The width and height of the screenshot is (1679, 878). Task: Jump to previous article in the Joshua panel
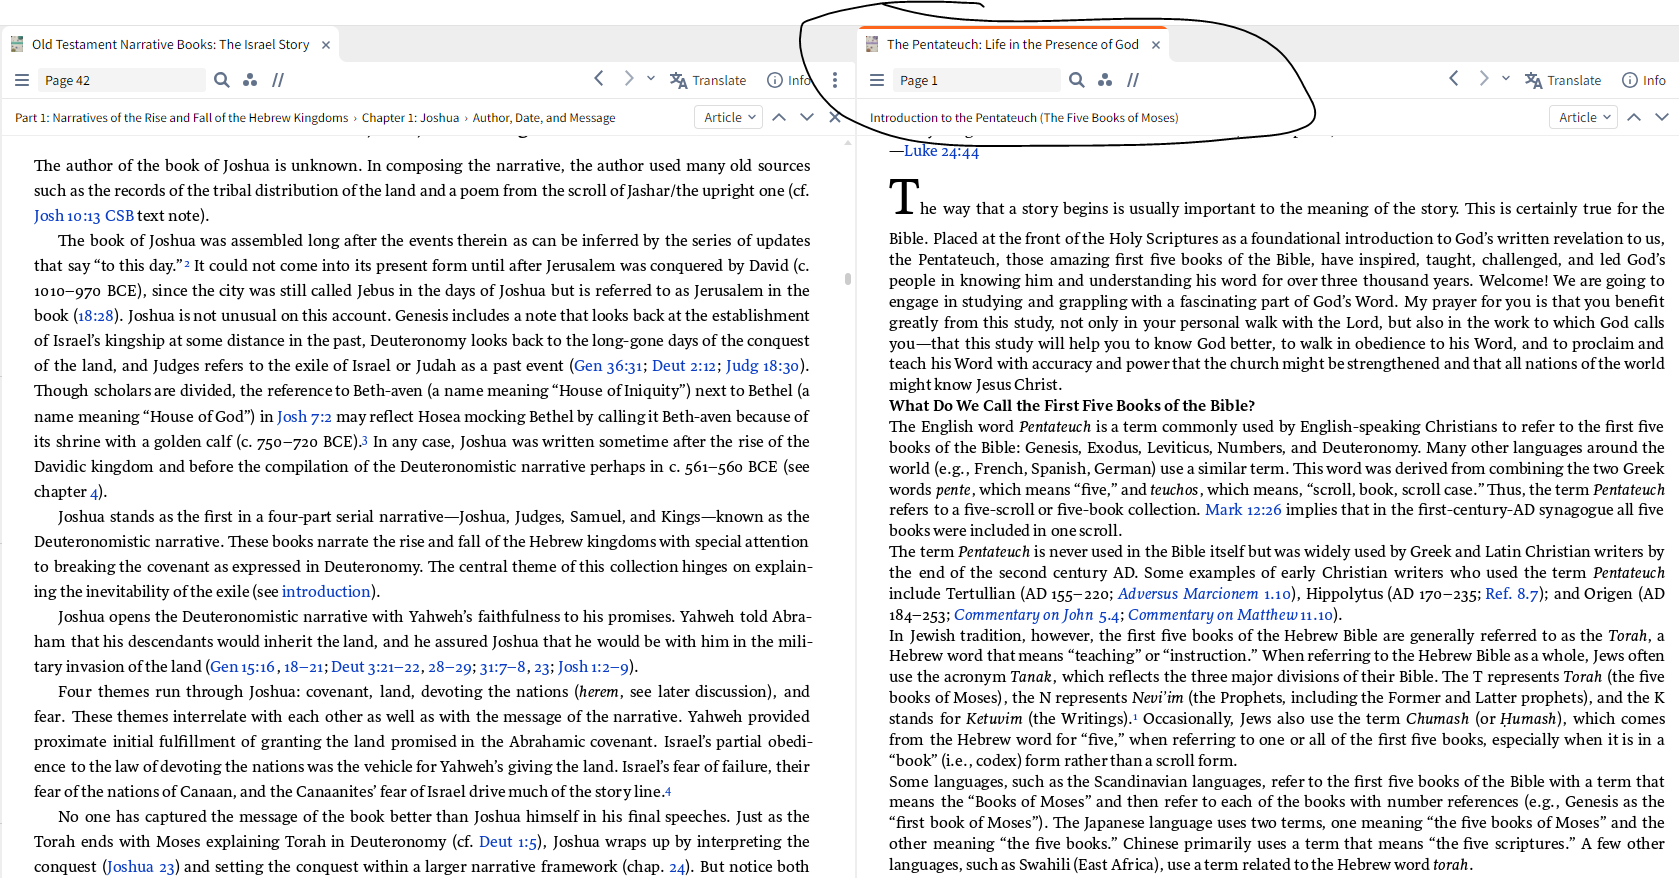[779, 117]
